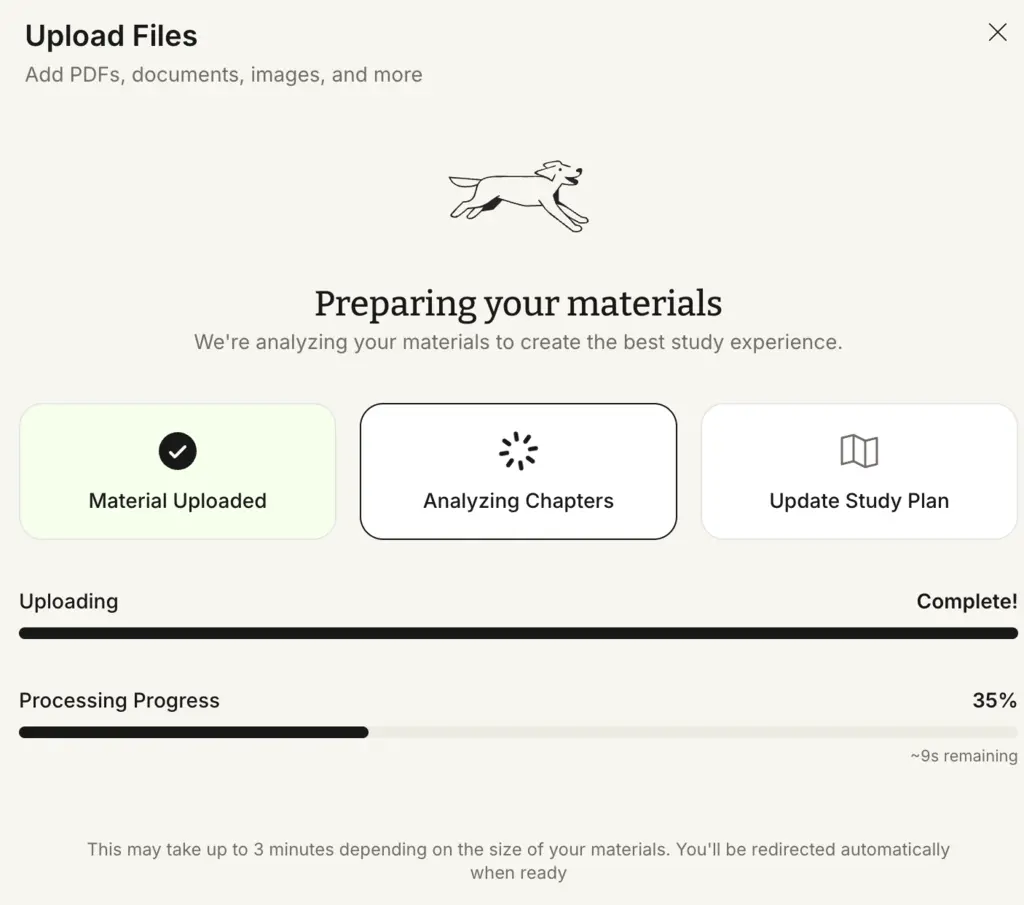Click the Add PDFs, documents subtitle text
The height and width of the screenshot is (905, 1024).
(x=224, y=75)
